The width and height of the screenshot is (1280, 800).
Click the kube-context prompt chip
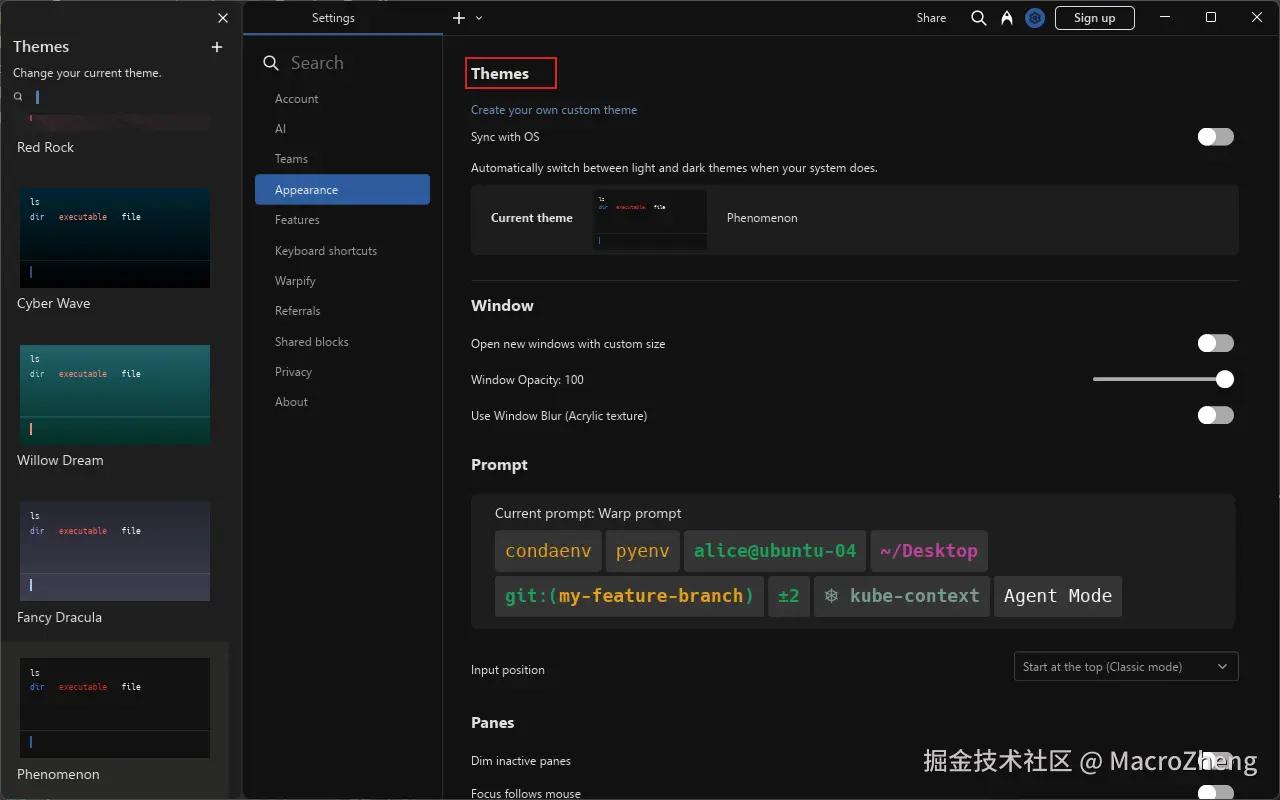point(902,596)
